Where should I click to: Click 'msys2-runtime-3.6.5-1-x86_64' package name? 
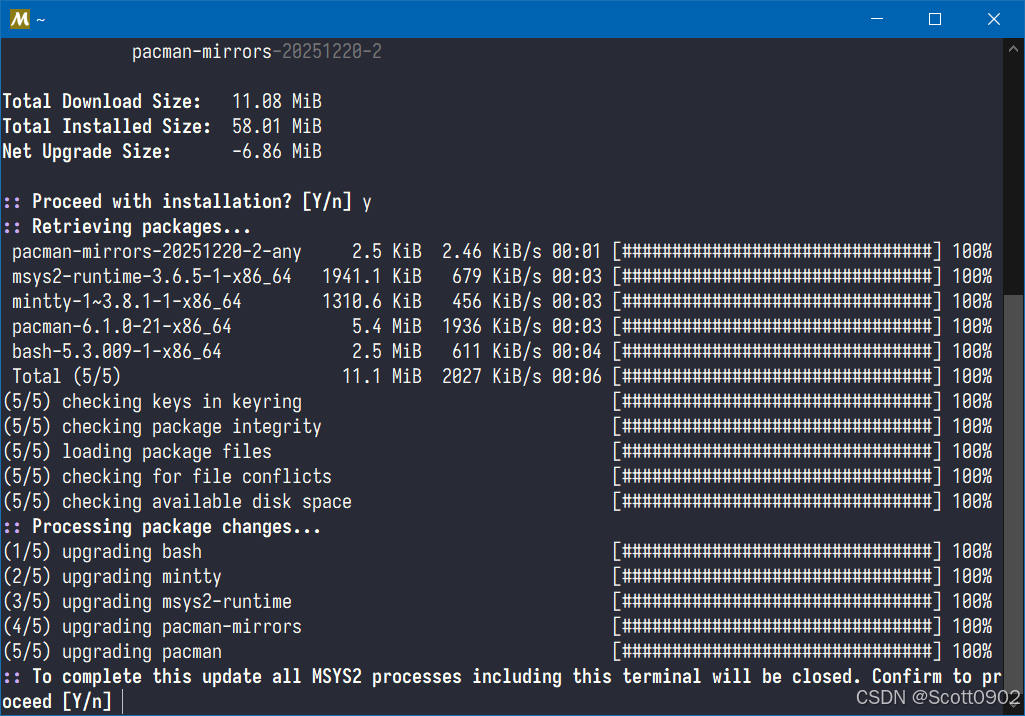click(152, 277)
